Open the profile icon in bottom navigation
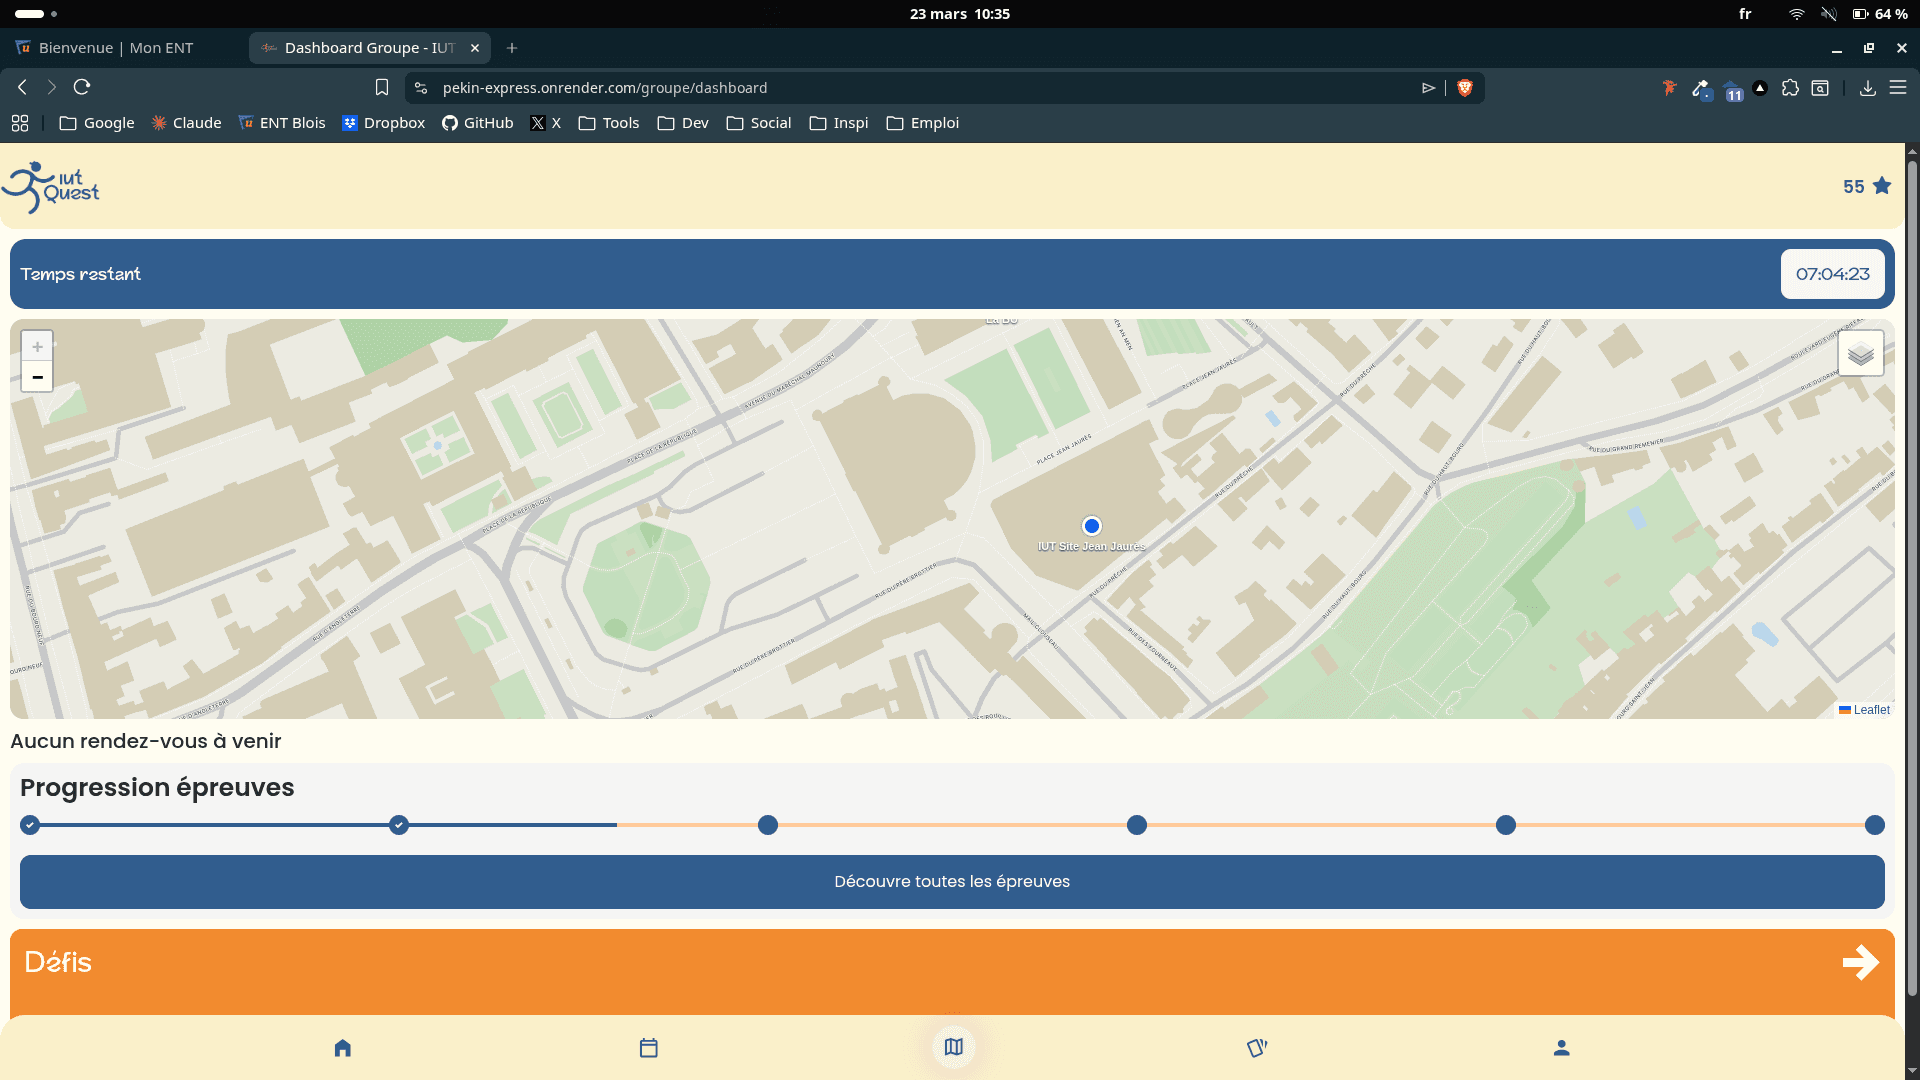 point(1561,1048)
